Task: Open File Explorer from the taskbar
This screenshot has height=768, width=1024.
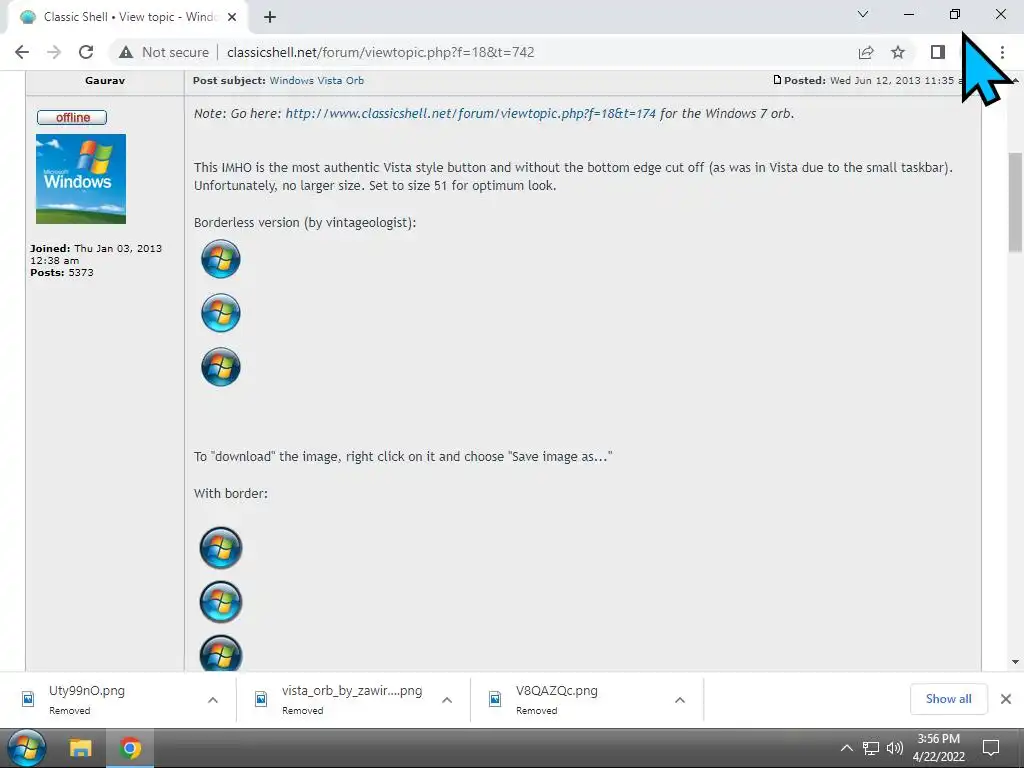Action: 80,748
